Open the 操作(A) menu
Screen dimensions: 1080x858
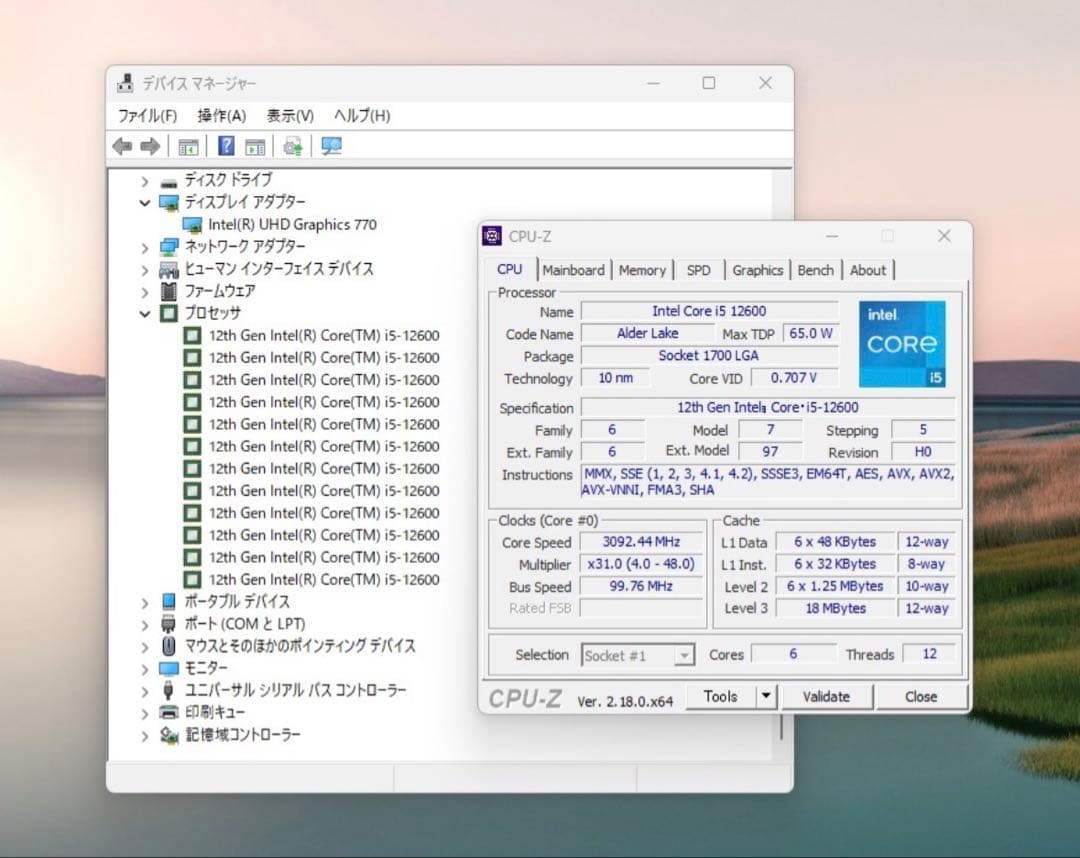click(221, 116)
